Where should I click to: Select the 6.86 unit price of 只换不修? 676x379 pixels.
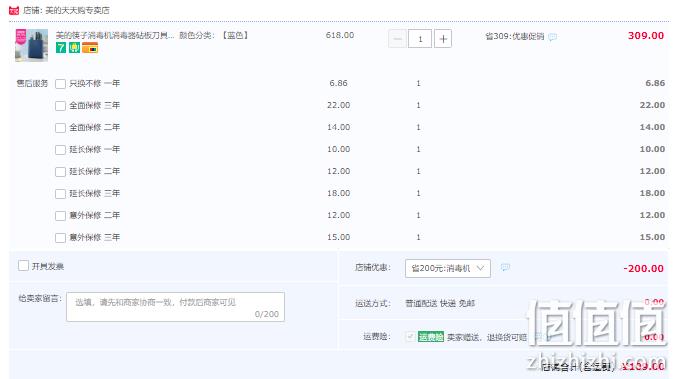[338, 83]
